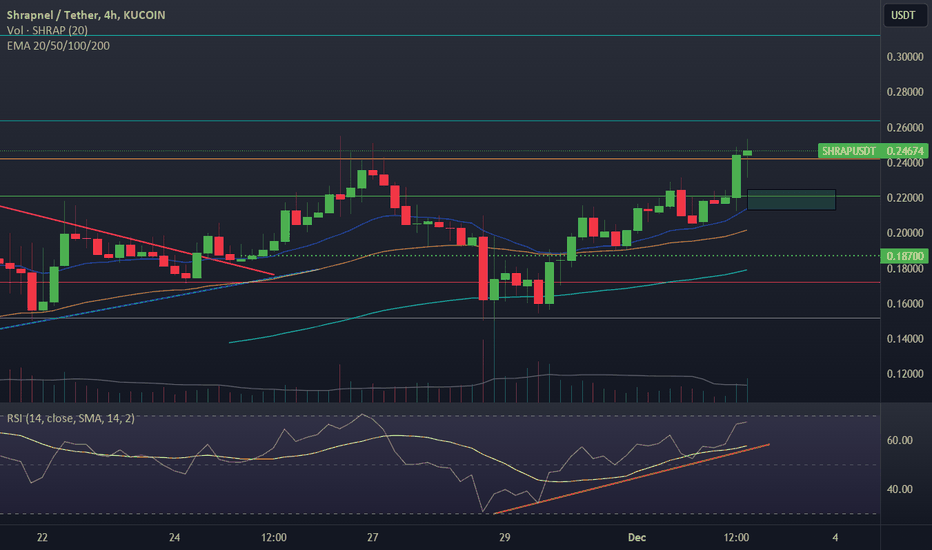The image size is (932, 550).
Task: Click the USDT currency button
Action: [x=903, y=15]
